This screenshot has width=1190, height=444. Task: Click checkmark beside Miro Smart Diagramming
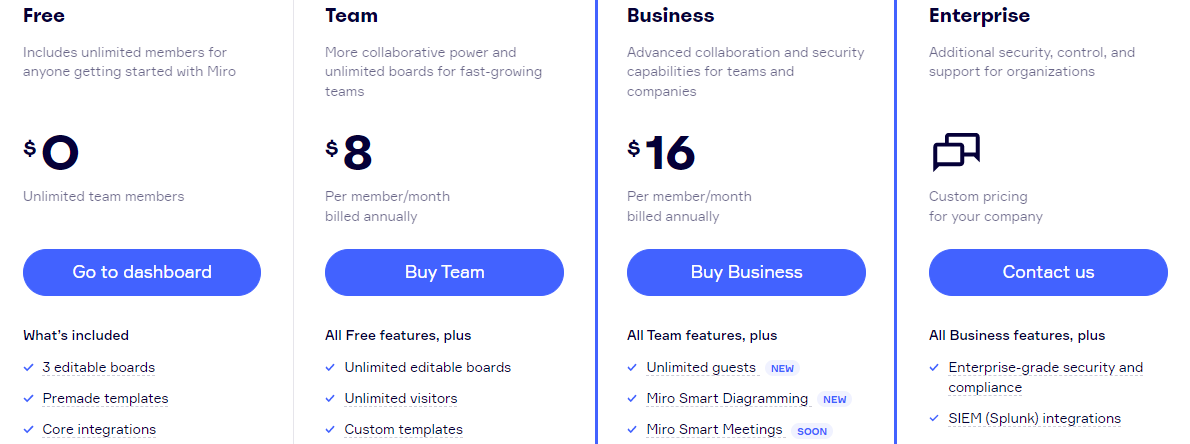(632, 398)
